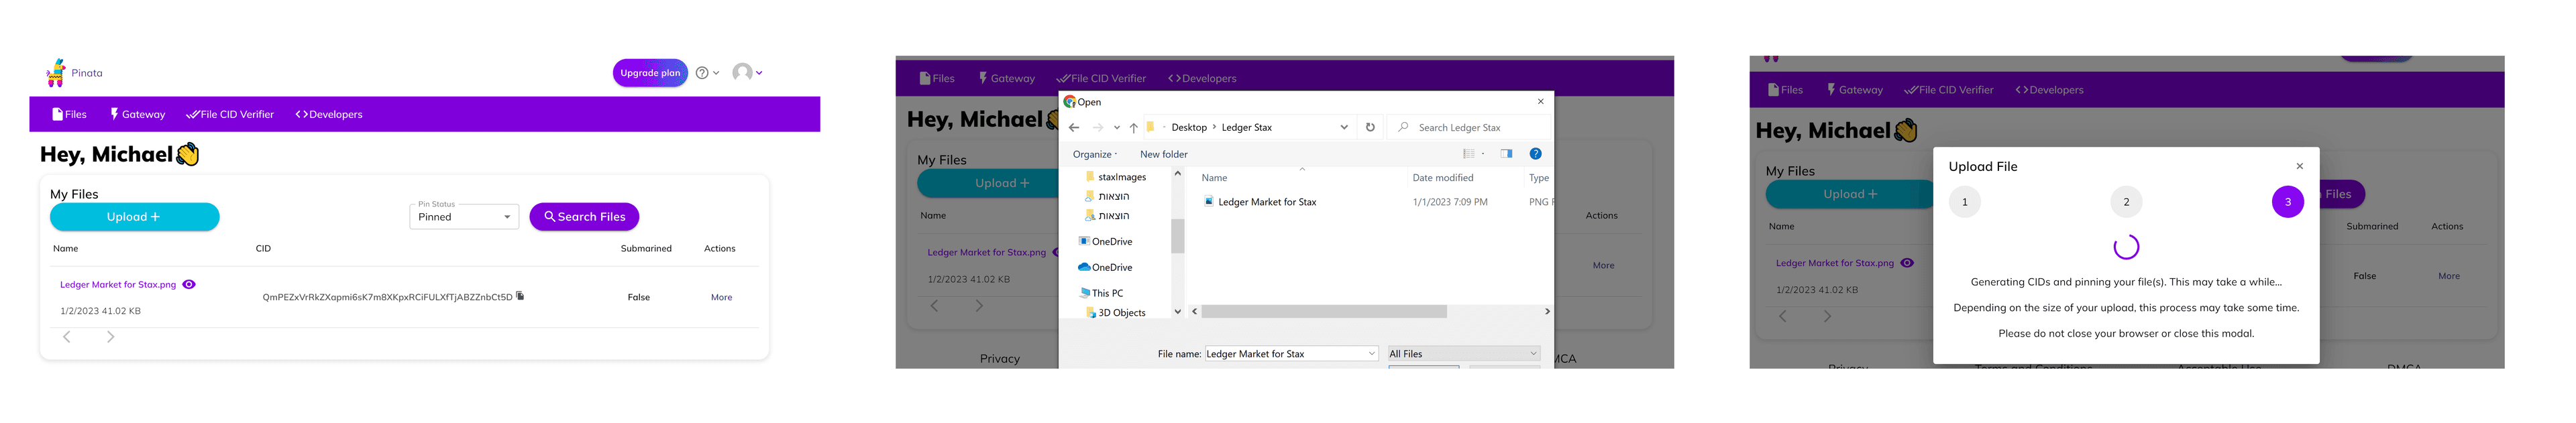Click the Developers tab behind the Upload File modal
Viewport: 2576px width, 423px height.
[2049, 90]
